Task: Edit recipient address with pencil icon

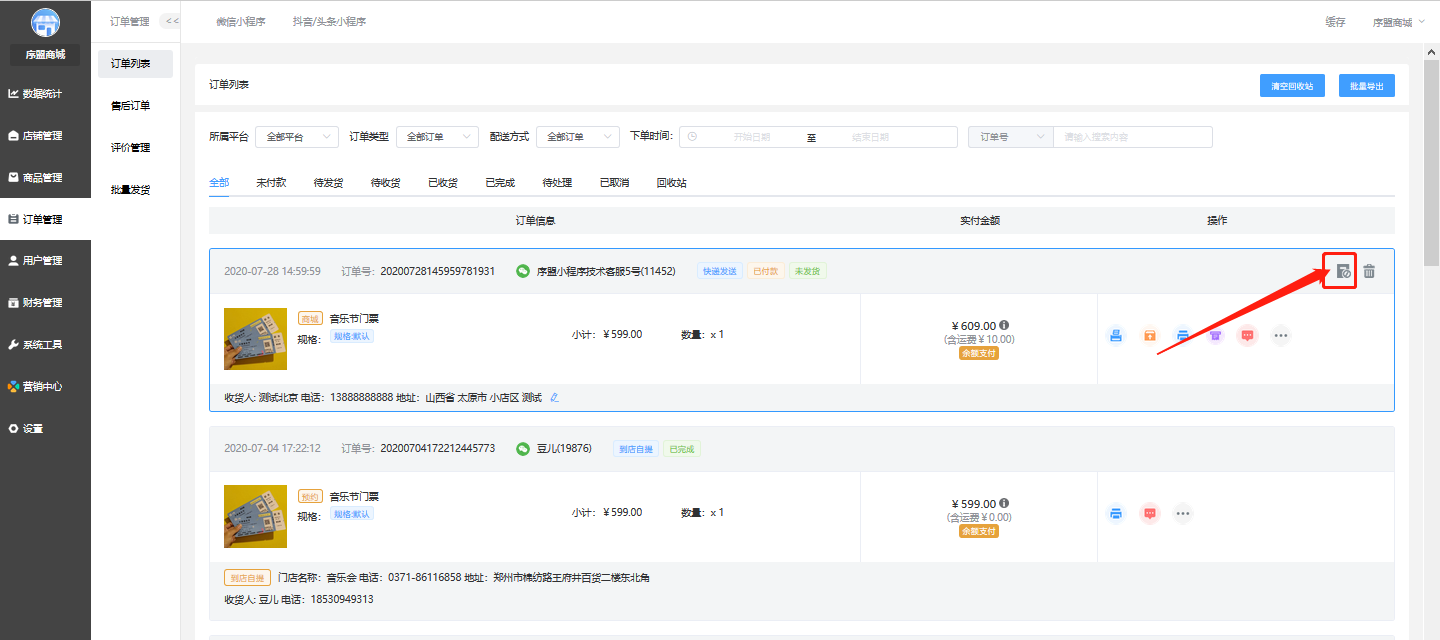Action: coord(555,398)
